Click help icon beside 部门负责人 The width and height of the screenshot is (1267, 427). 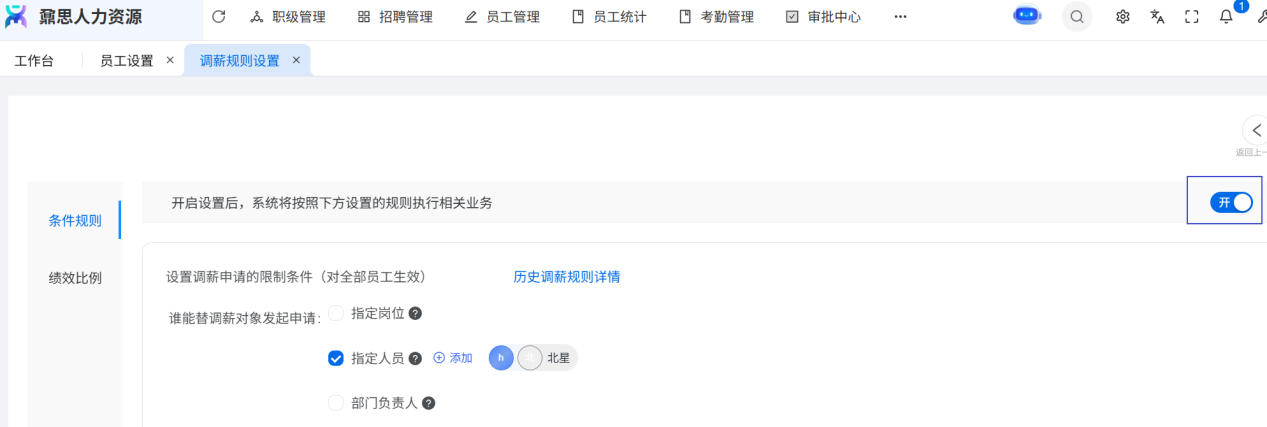click(428, 403)
